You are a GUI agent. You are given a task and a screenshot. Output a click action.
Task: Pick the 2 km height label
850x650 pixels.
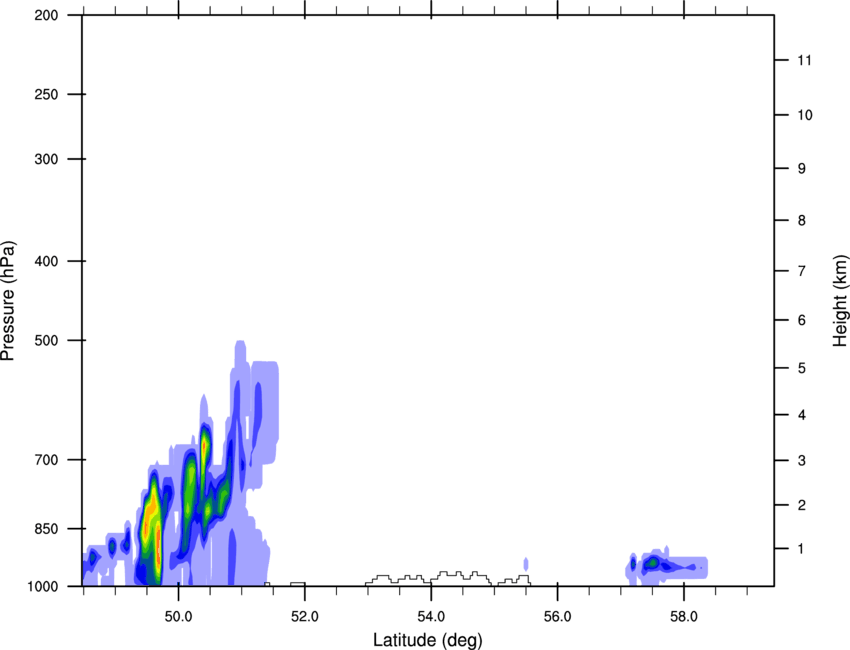(x=802, y=505)
